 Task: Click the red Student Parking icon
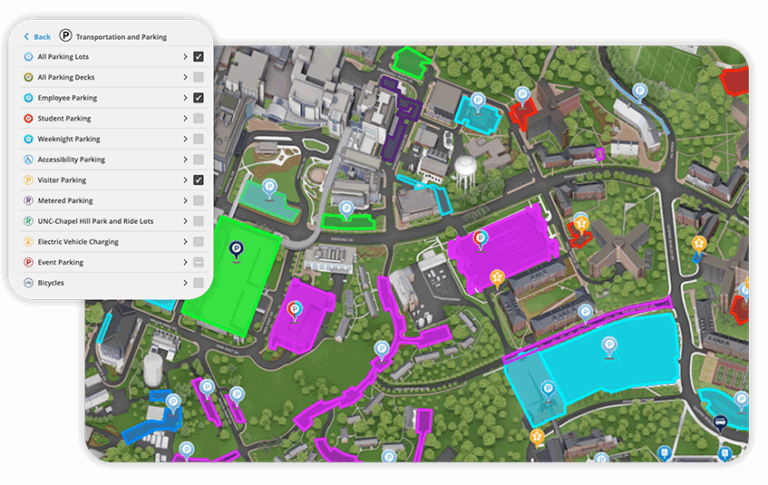point(28,118)
